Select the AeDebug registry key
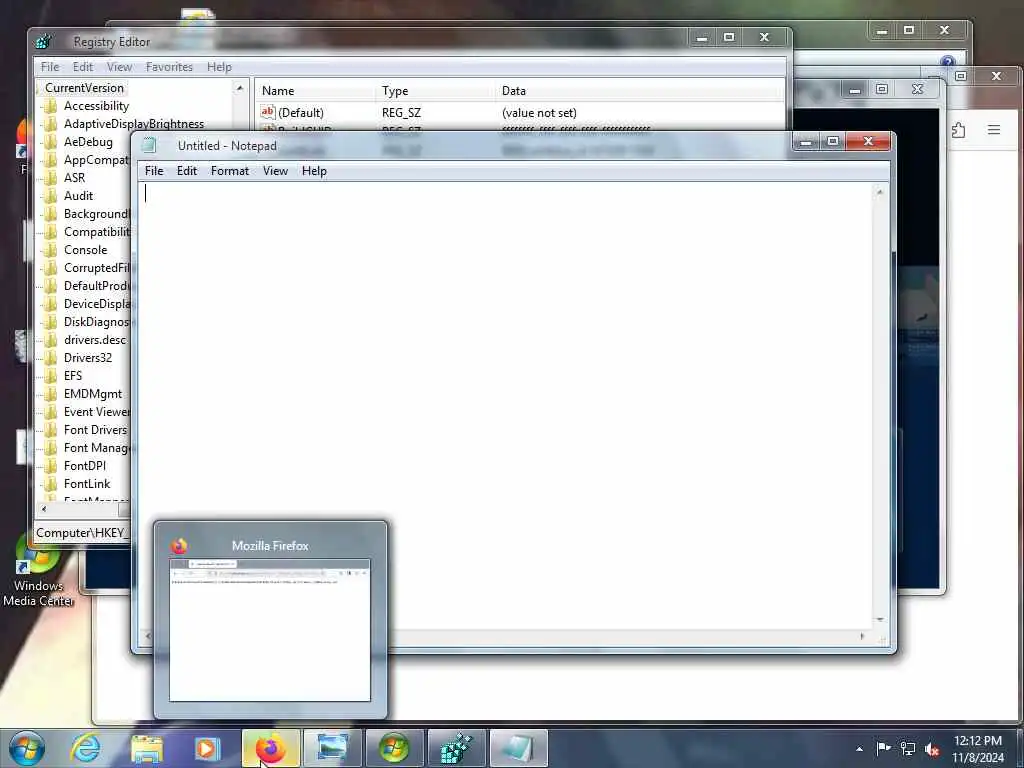1024x768 pixels. 88,142
